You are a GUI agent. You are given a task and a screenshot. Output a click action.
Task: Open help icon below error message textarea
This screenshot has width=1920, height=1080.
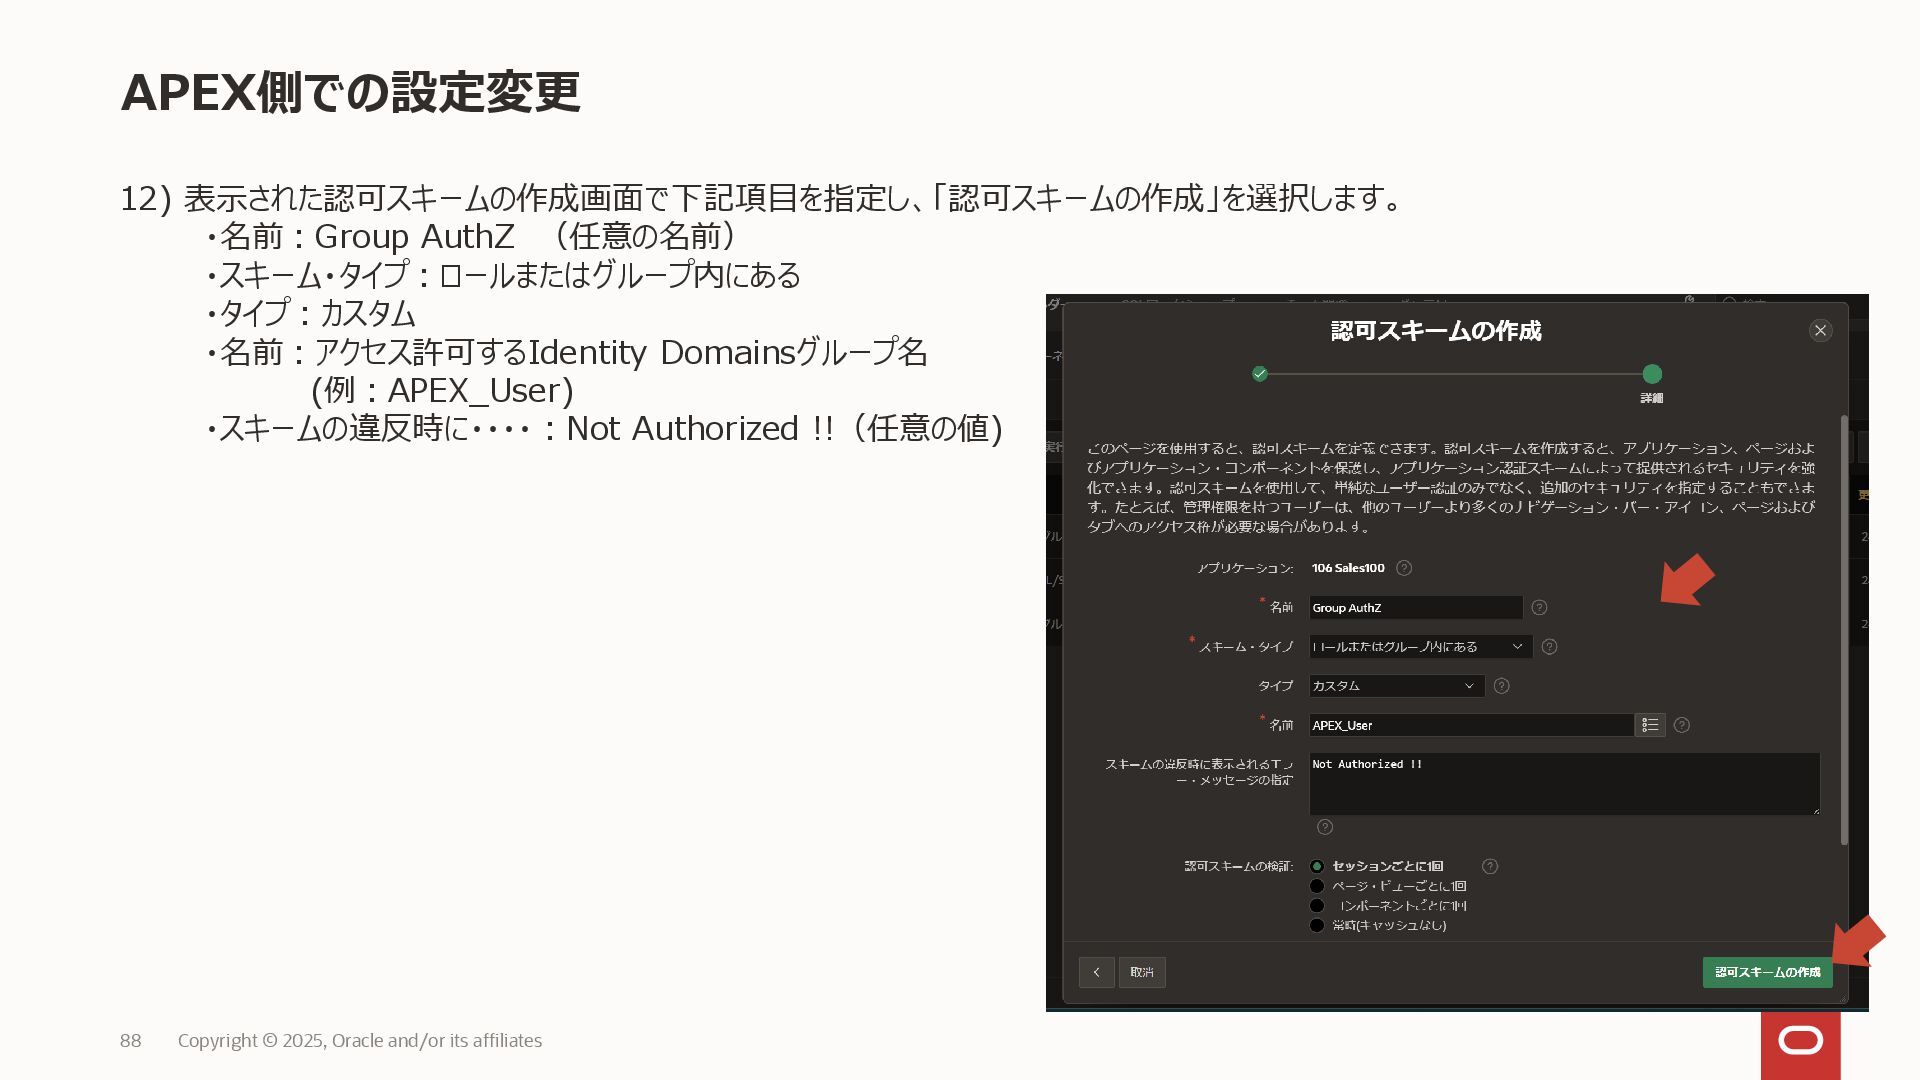click(x=1325, y=827)
